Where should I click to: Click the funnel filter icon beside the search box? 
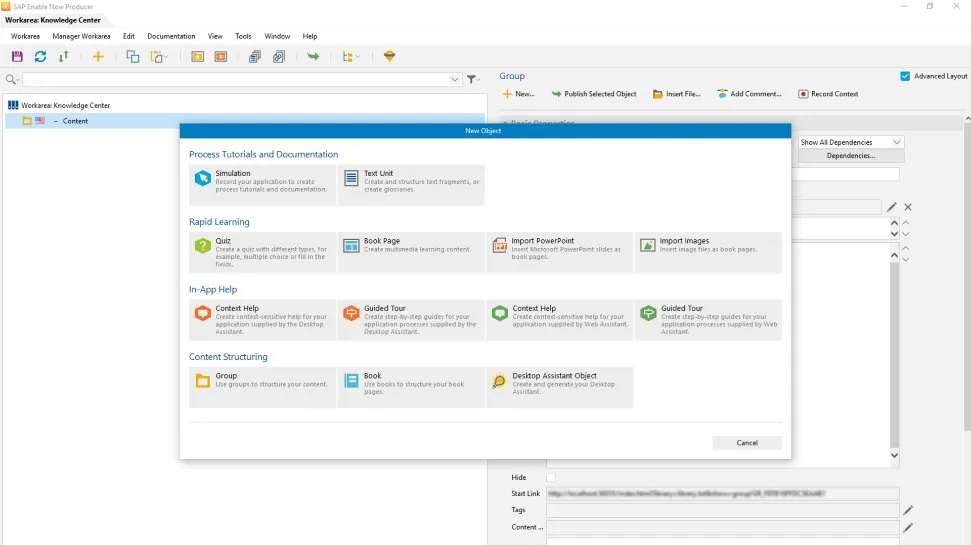tap(472, 79)
